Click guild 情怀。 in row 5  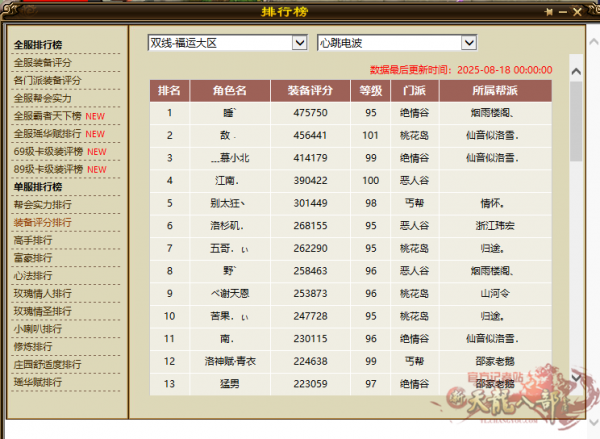coord(492,203)
